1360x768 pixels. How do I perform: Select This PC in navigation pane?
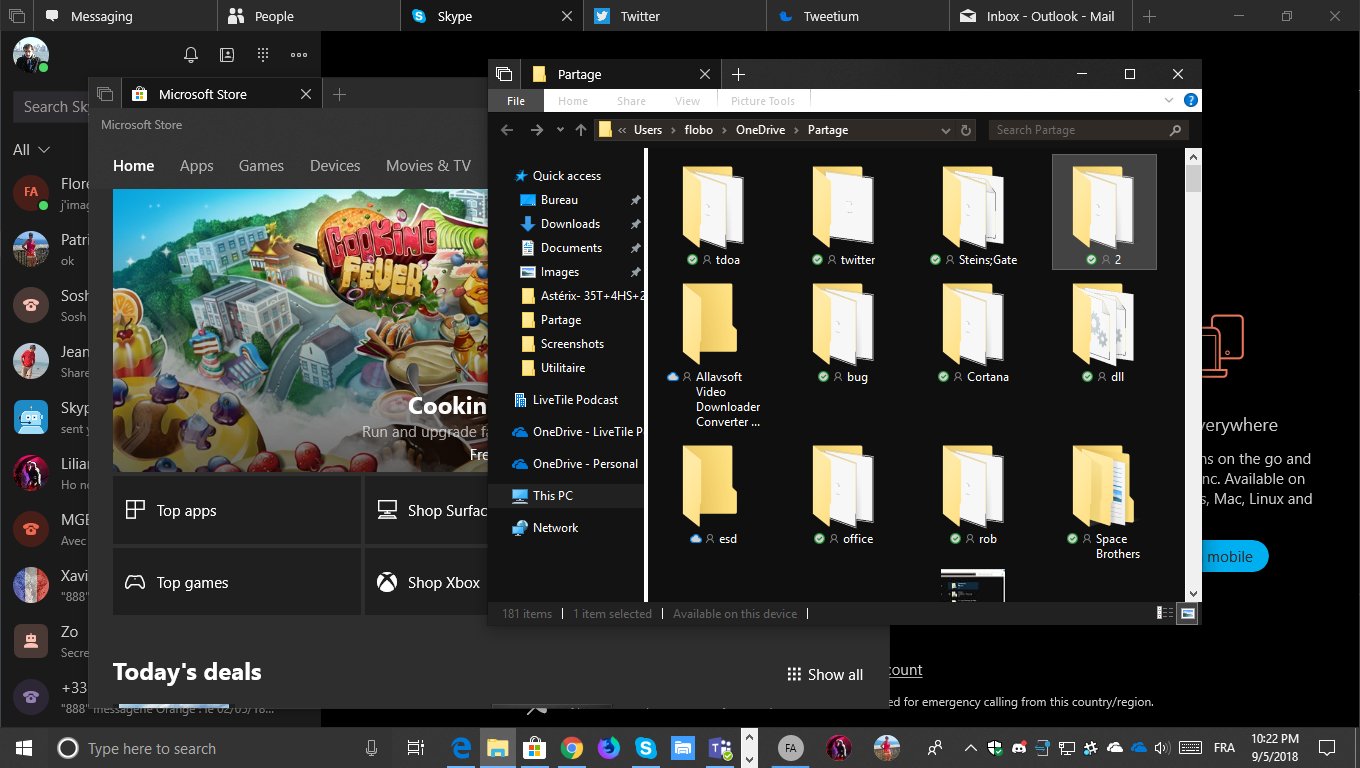[x=567, y=495]
